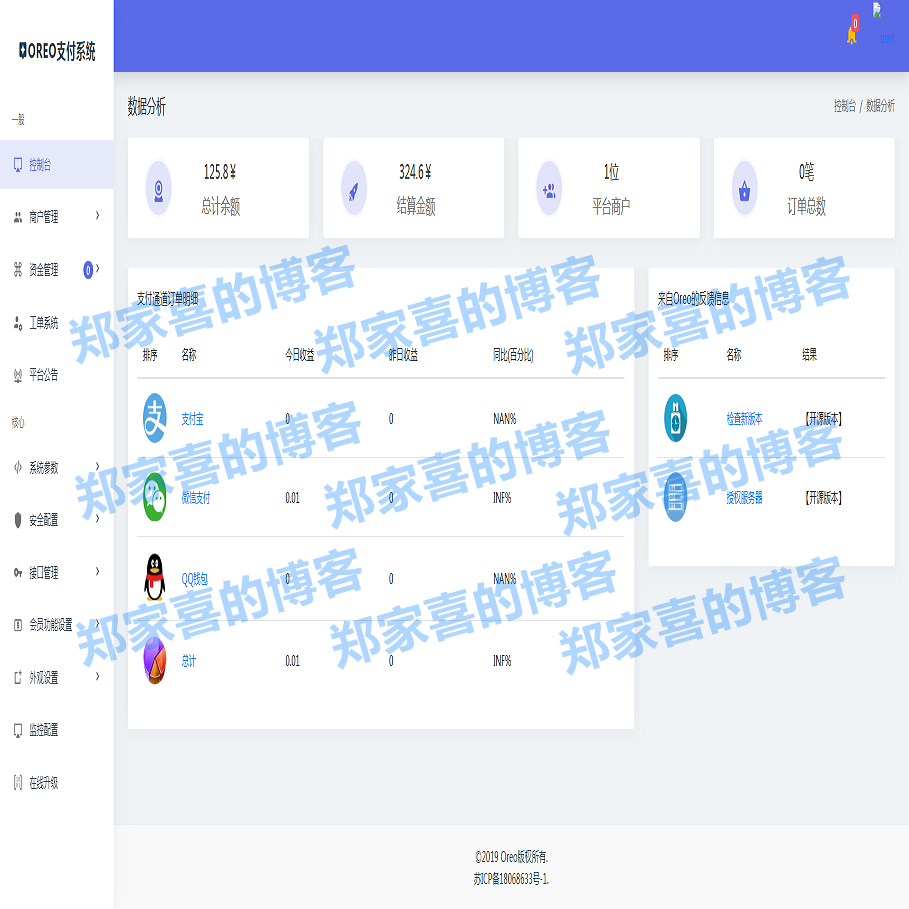Image resolution: width=909 pixels, height=909 pixels.
Task: Click the 检查新版本 circular icon
Action: (x=675, y=417)
